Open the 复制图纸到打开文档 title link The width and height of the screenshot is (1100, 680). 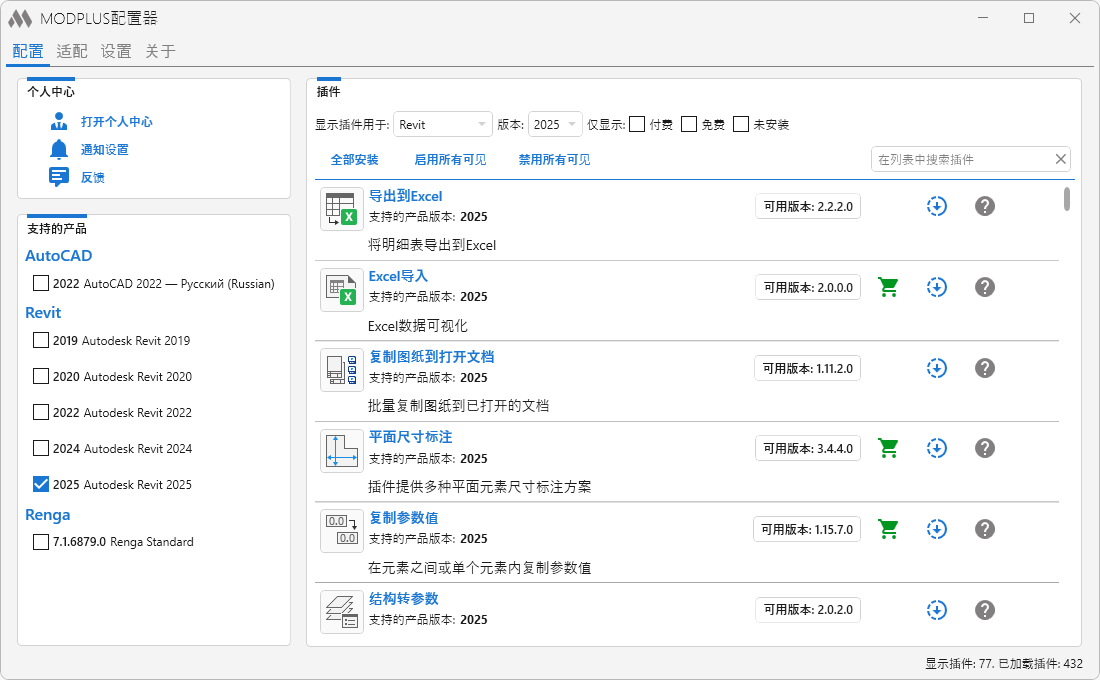coord(431,356)
